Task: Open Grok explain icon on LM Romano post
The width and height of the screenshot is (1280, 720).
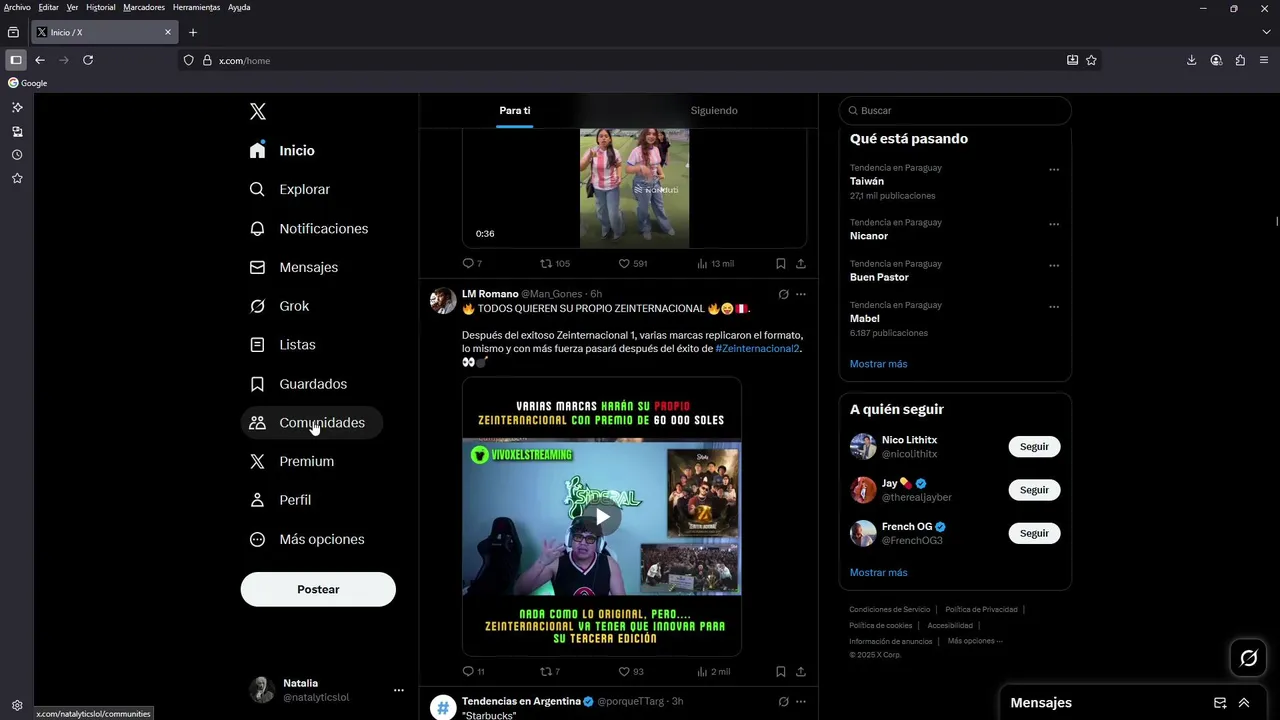Action: [x=783, y=294]
